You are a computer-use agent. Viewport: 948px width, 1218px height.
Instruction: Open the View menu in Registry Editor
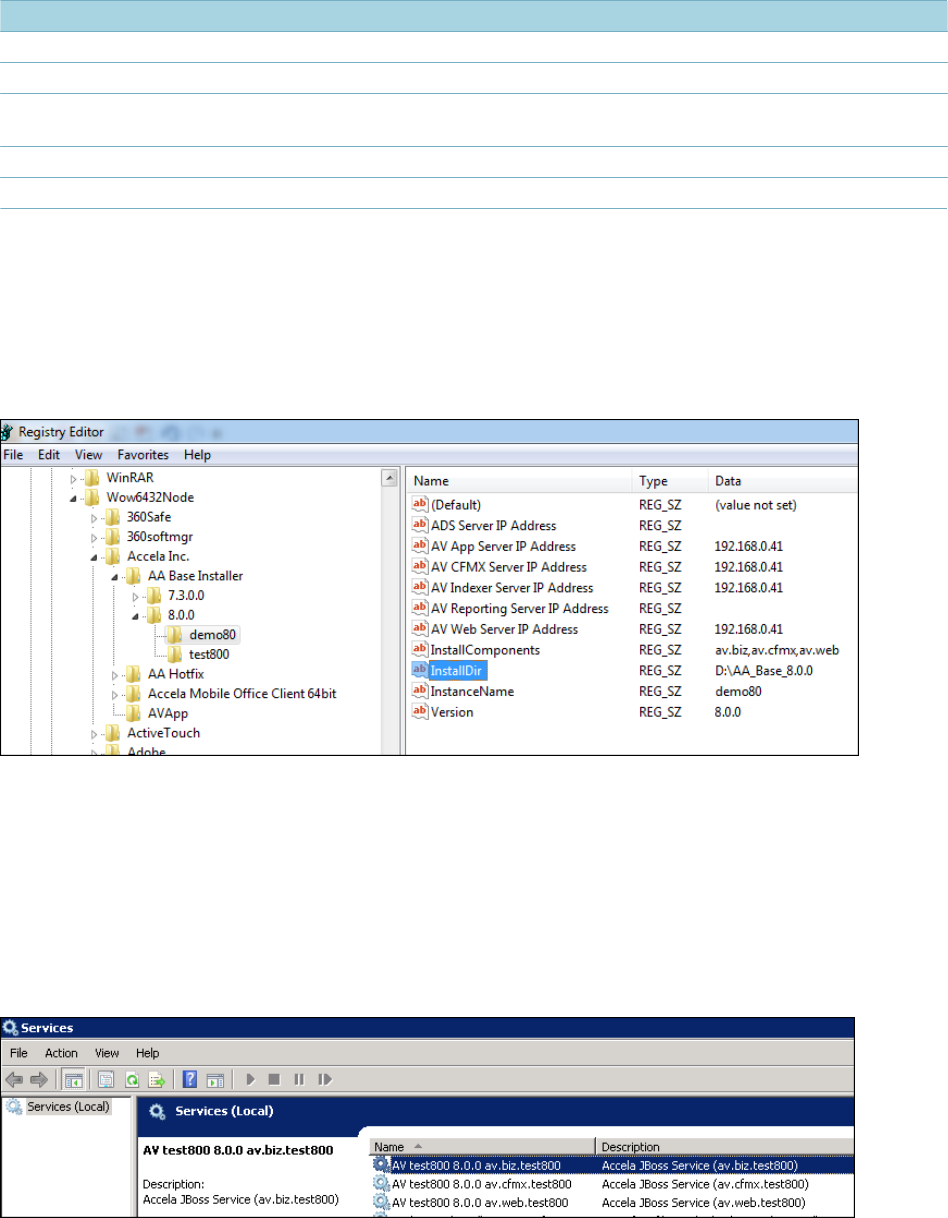[88, 455]
